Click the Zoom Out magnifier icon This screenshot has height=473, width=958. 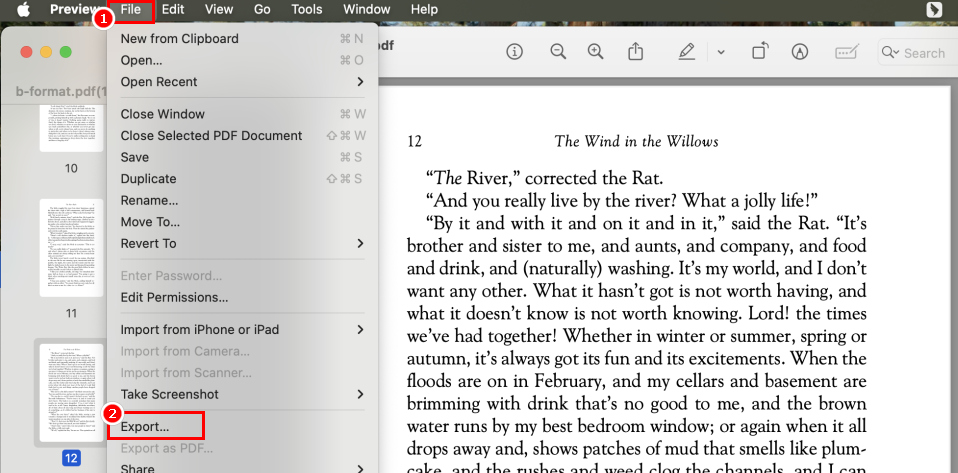coord(557,52)
